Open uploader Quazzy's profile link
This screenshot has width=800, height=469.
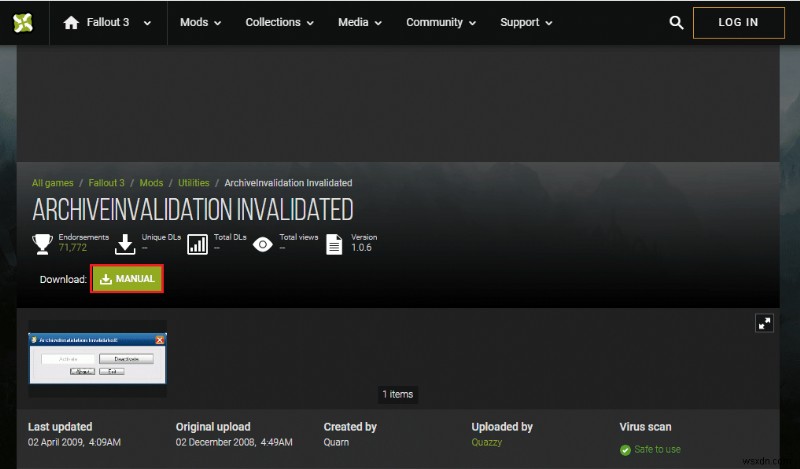pyautogui.click(x=486, y=442)
